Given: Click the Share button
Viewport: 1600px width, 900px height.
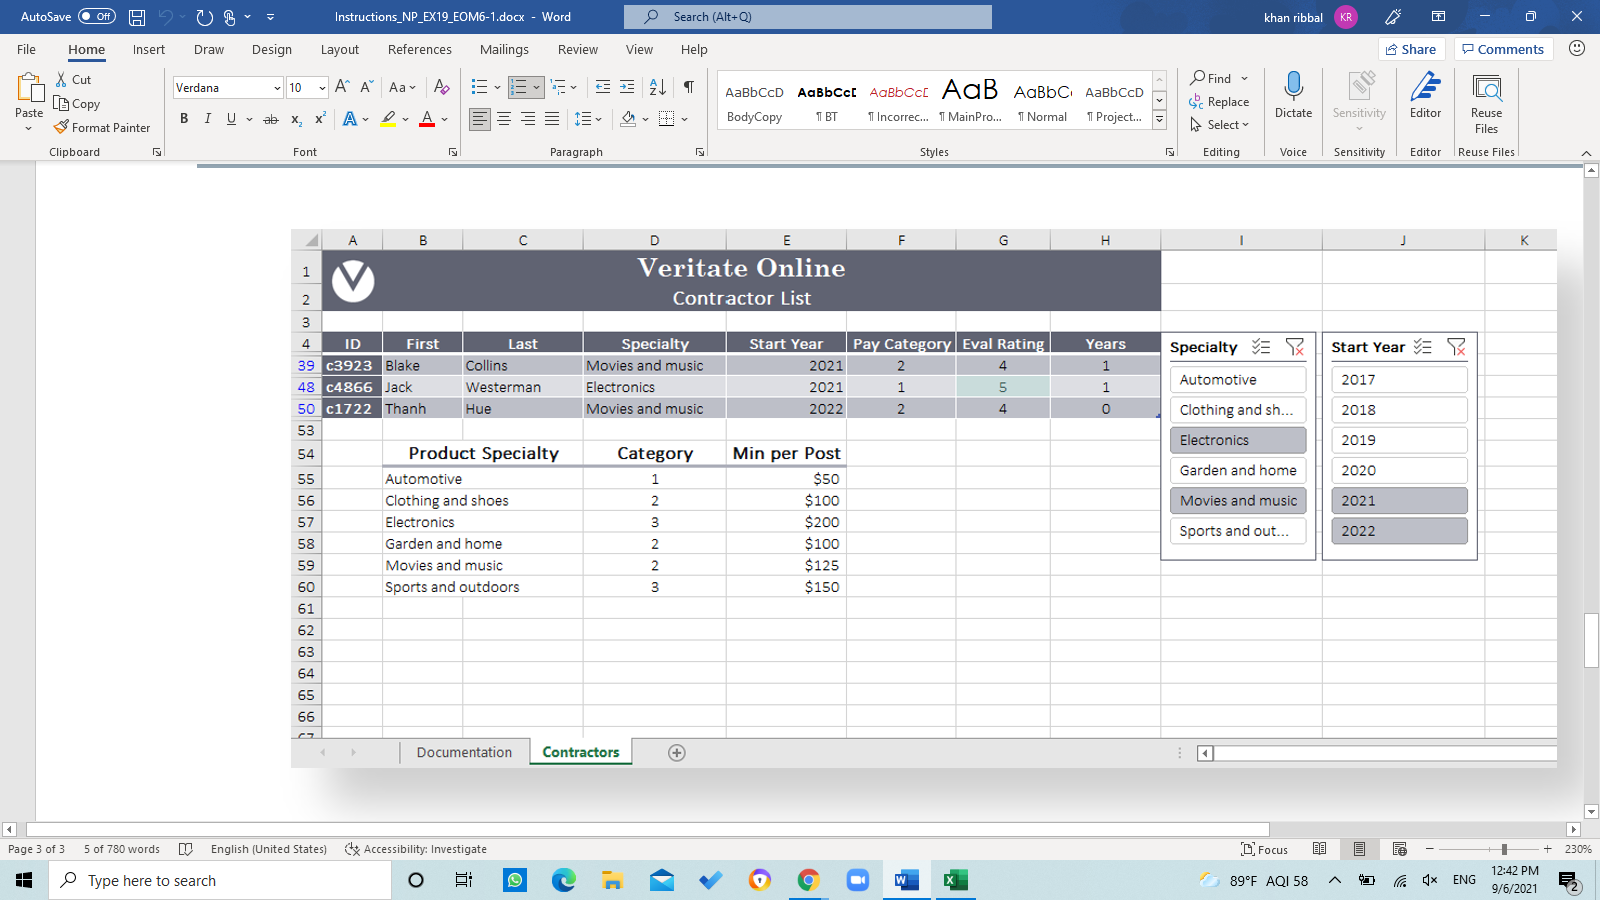Looking at the screenshot, I should click(1411, 48).
